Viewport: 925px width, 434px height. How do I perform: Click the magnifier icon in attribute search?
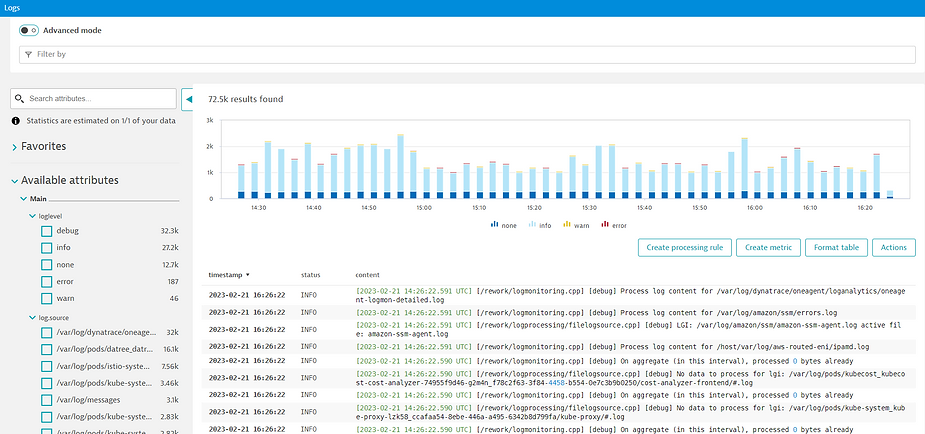pos(19,98)
